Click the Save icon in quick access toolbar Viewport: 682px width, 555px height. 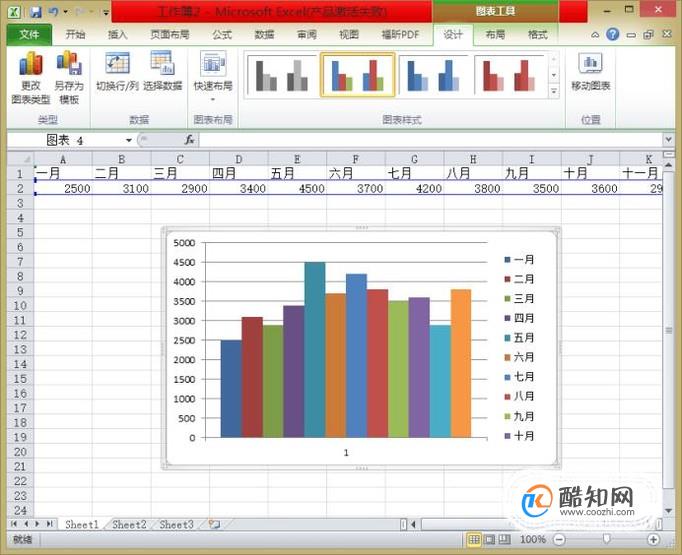(x=36, y=12)
